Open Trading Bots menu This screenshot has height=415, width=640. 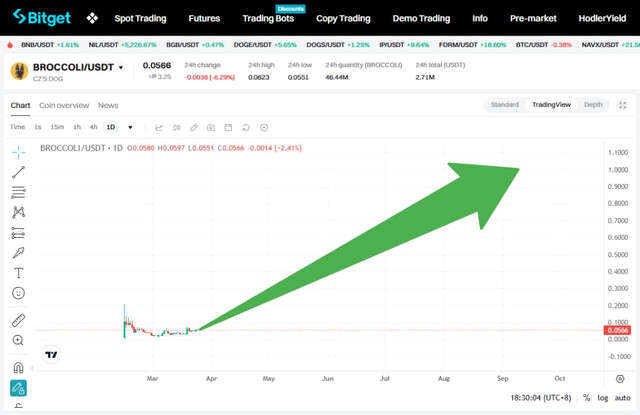tap(268, 18)
